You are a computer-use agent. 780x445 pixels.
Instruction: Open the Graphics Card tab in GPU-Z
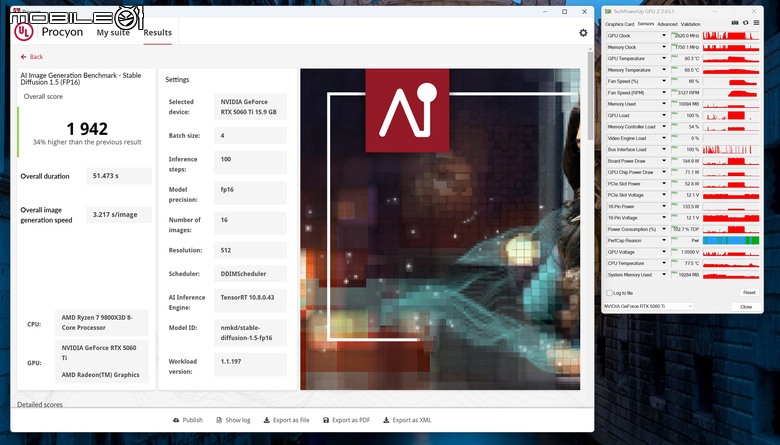coord(619,24)
